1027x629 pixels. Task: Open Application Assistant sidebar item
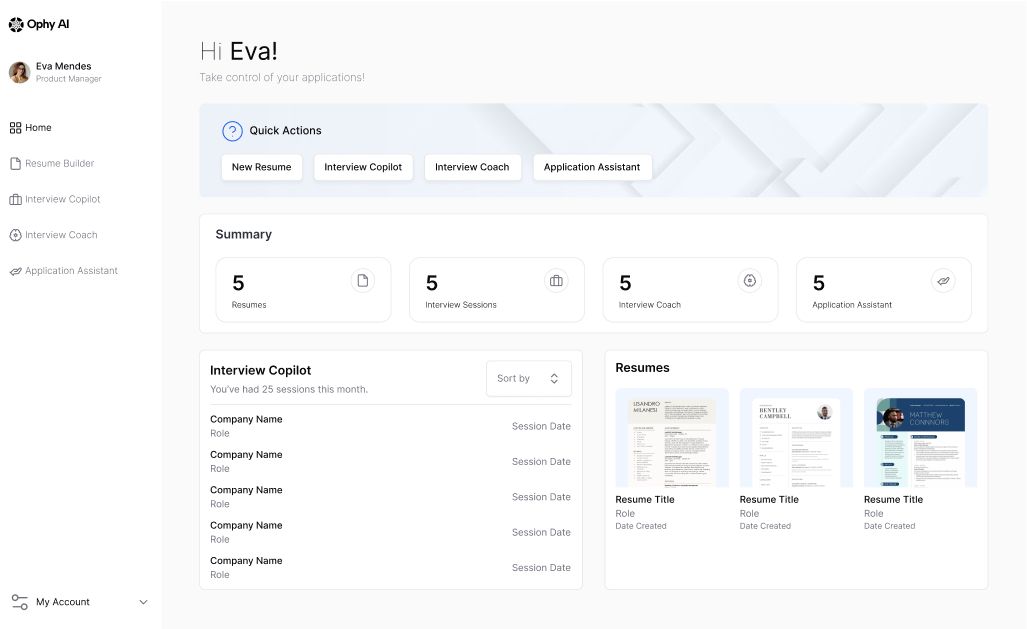pyautogui.click(x=71, y=271)
